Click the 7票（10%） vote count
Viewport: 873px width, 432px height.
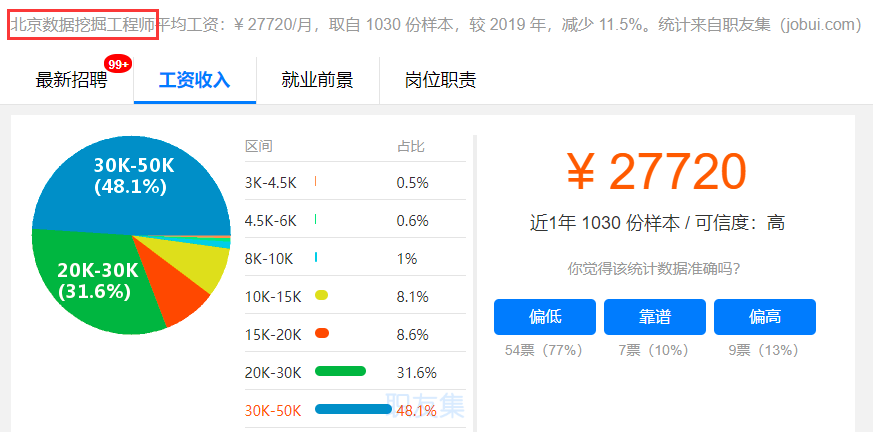tap(654, 350)
